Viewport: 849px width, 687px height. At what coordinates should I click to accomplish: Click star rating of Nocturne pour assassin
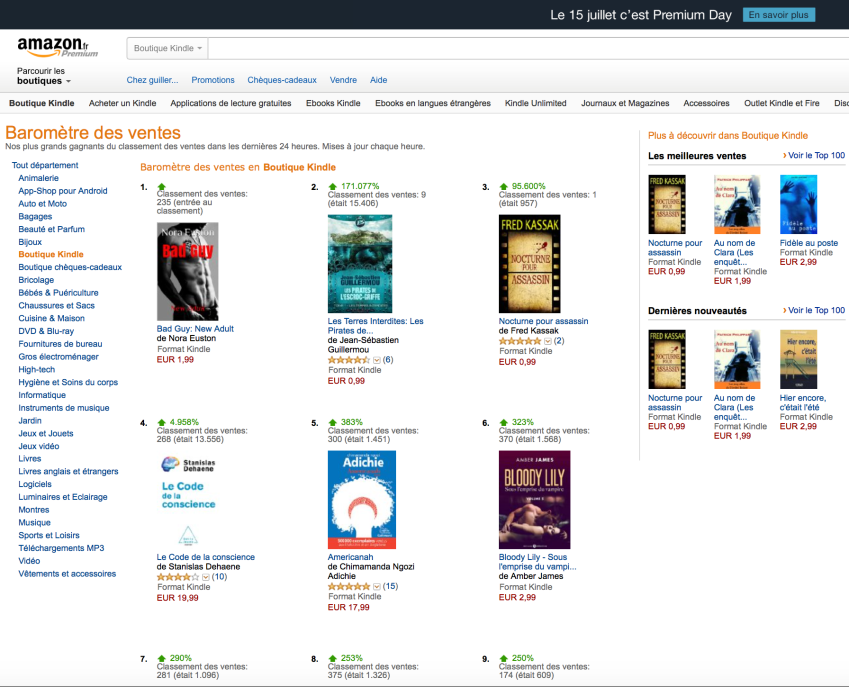tap(520, 341)
